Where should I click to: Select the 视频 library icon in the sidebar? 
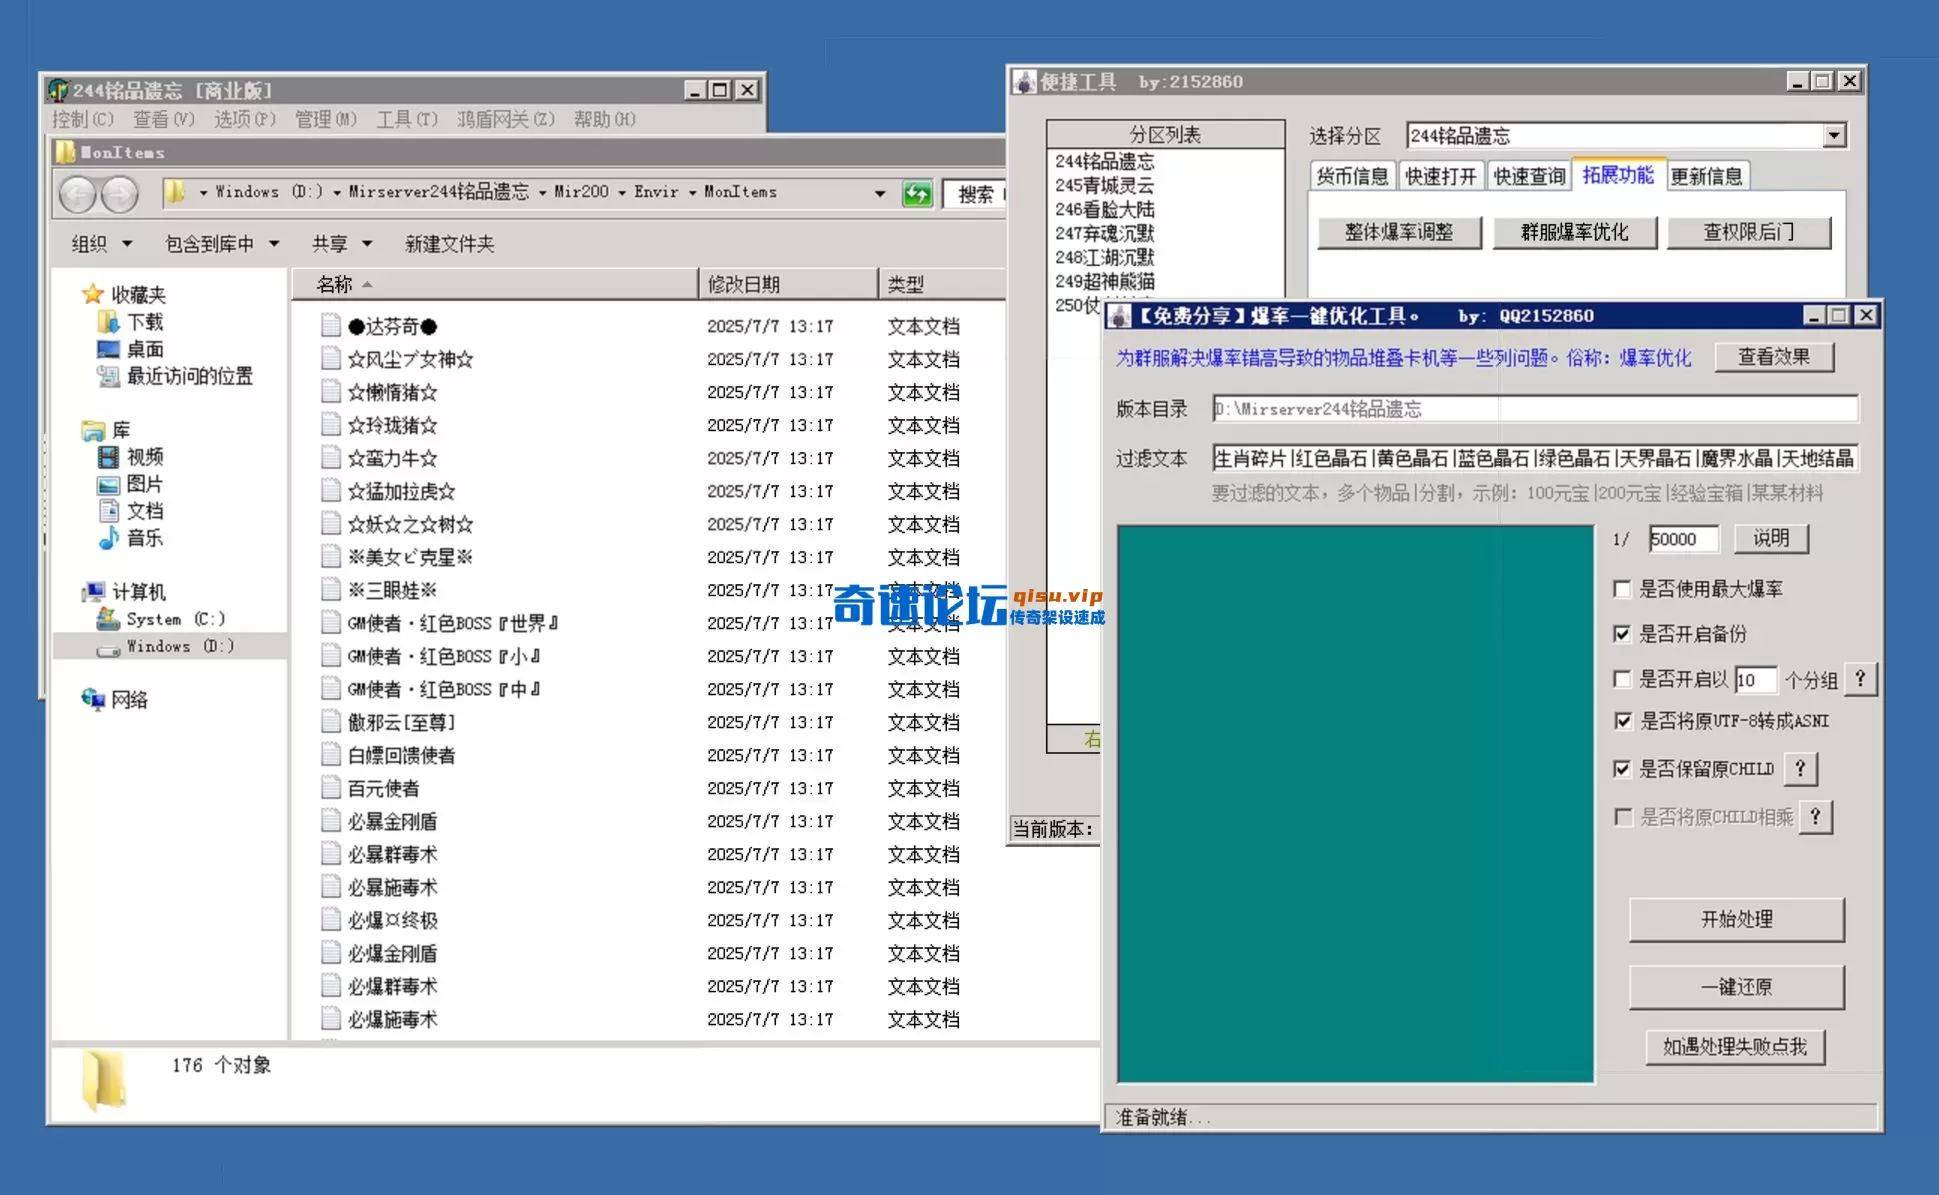(x=108, y=457)
